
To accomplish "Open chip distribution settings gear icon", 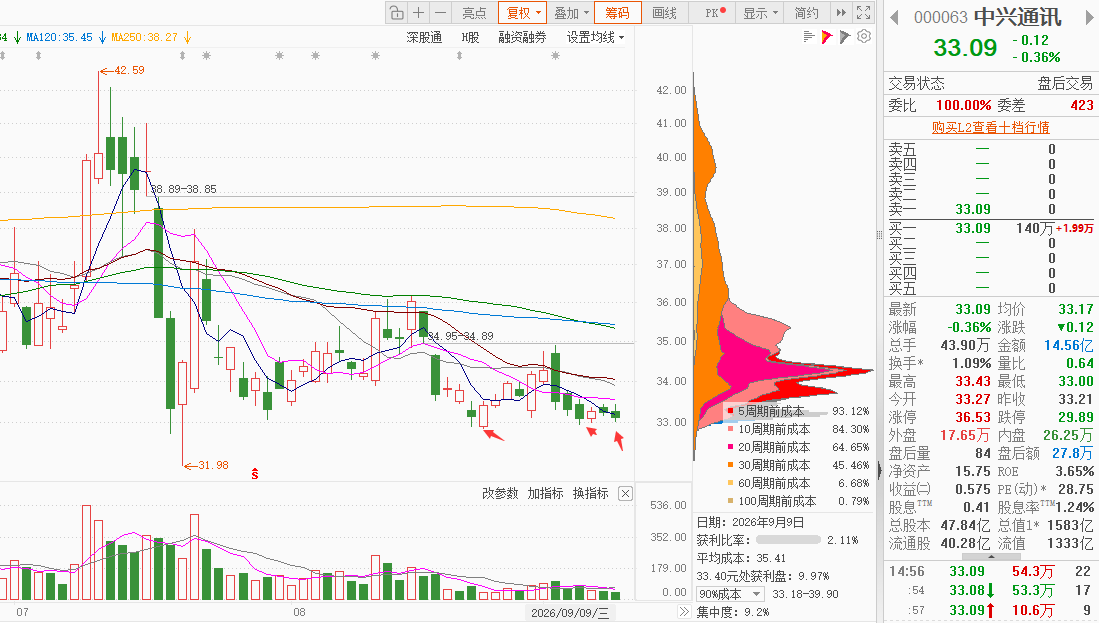I will 864,36.
